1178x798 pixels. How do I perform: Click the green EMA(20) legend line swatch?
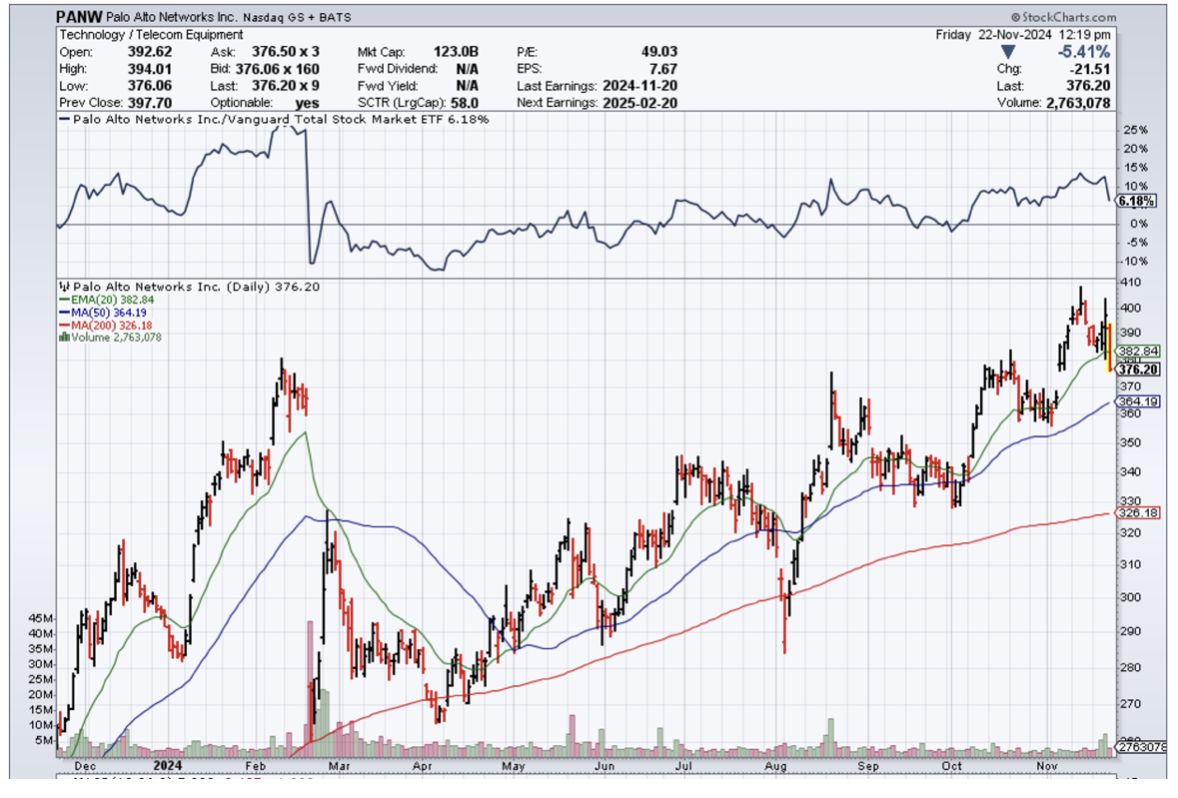coord(64,299)
